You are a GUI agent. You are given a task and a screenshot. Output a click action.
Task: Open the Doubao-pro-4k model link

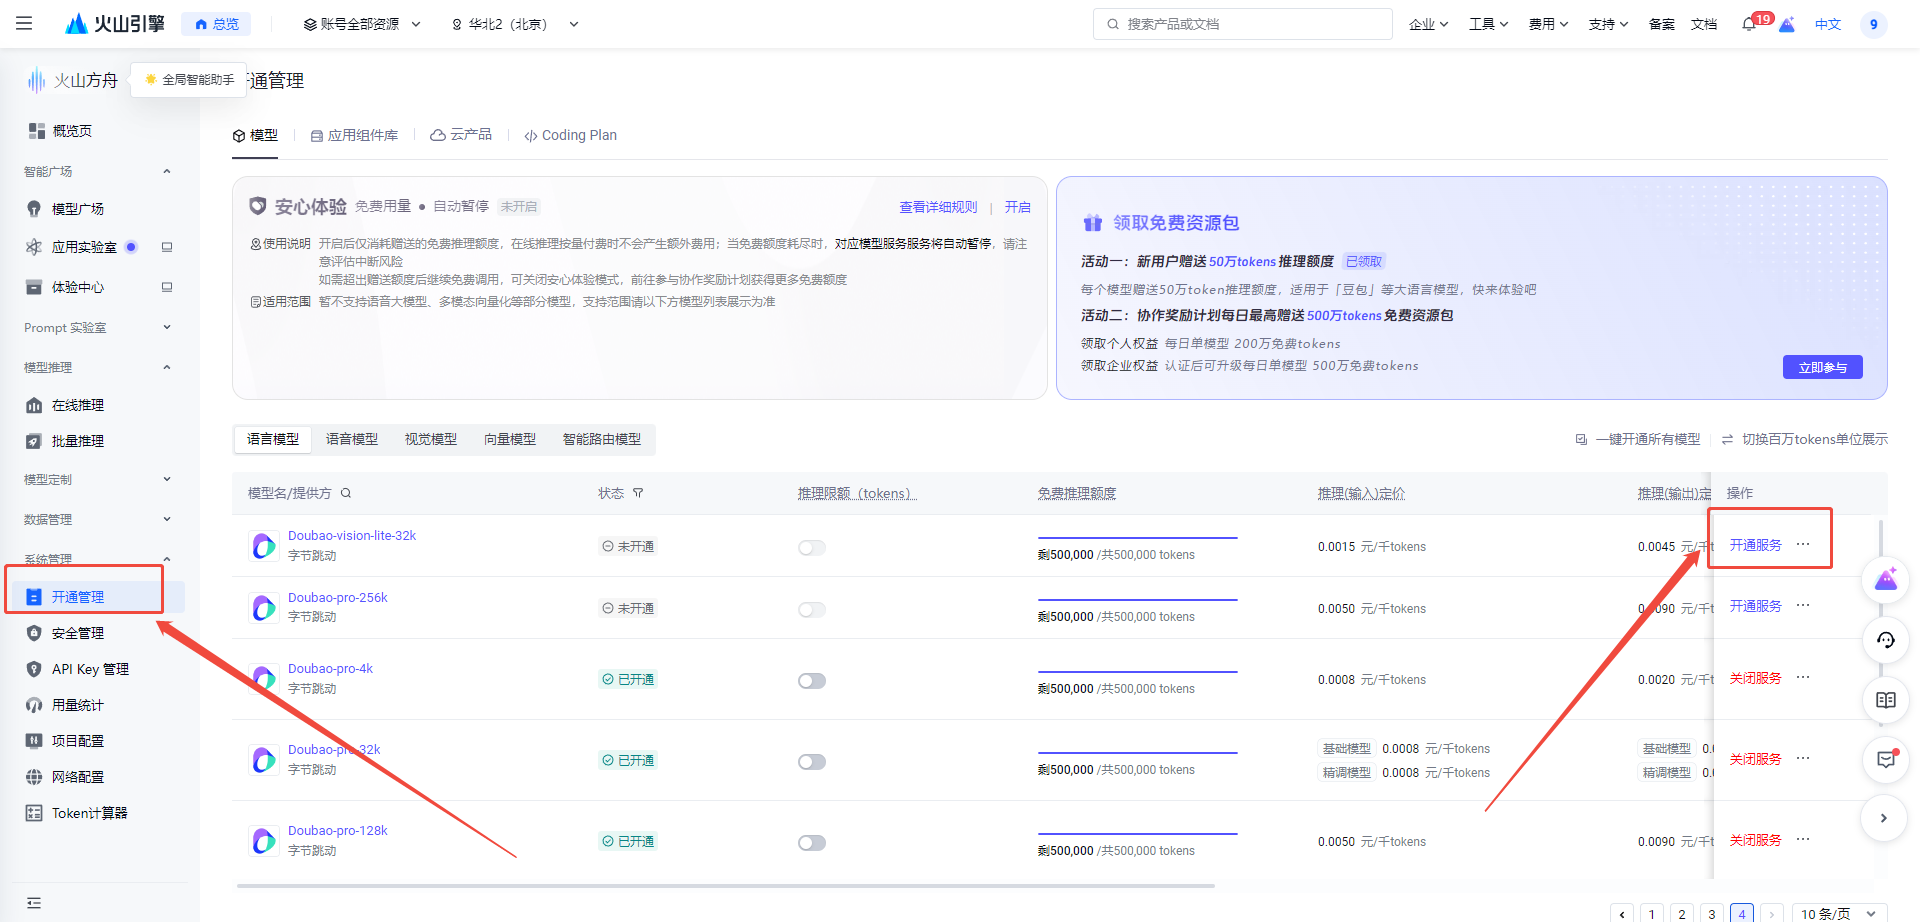(x=330, y=668)
